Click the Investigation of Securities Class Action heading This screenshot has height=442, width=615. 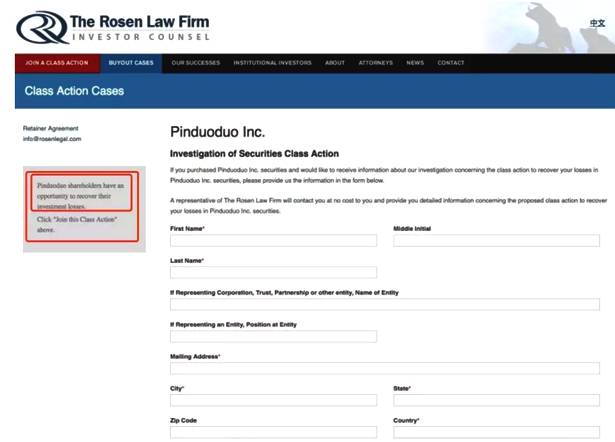[x=254, y=154]
